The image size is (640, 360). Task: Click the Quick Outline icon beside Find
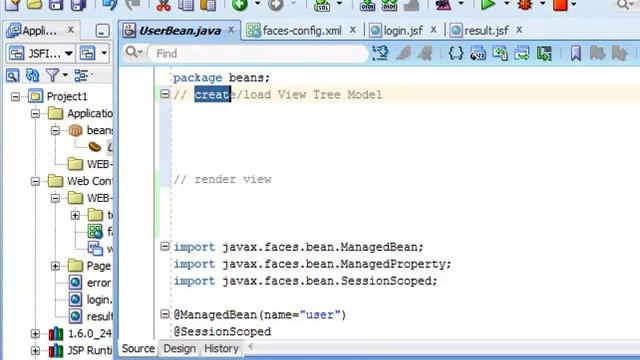coord(380,53)
